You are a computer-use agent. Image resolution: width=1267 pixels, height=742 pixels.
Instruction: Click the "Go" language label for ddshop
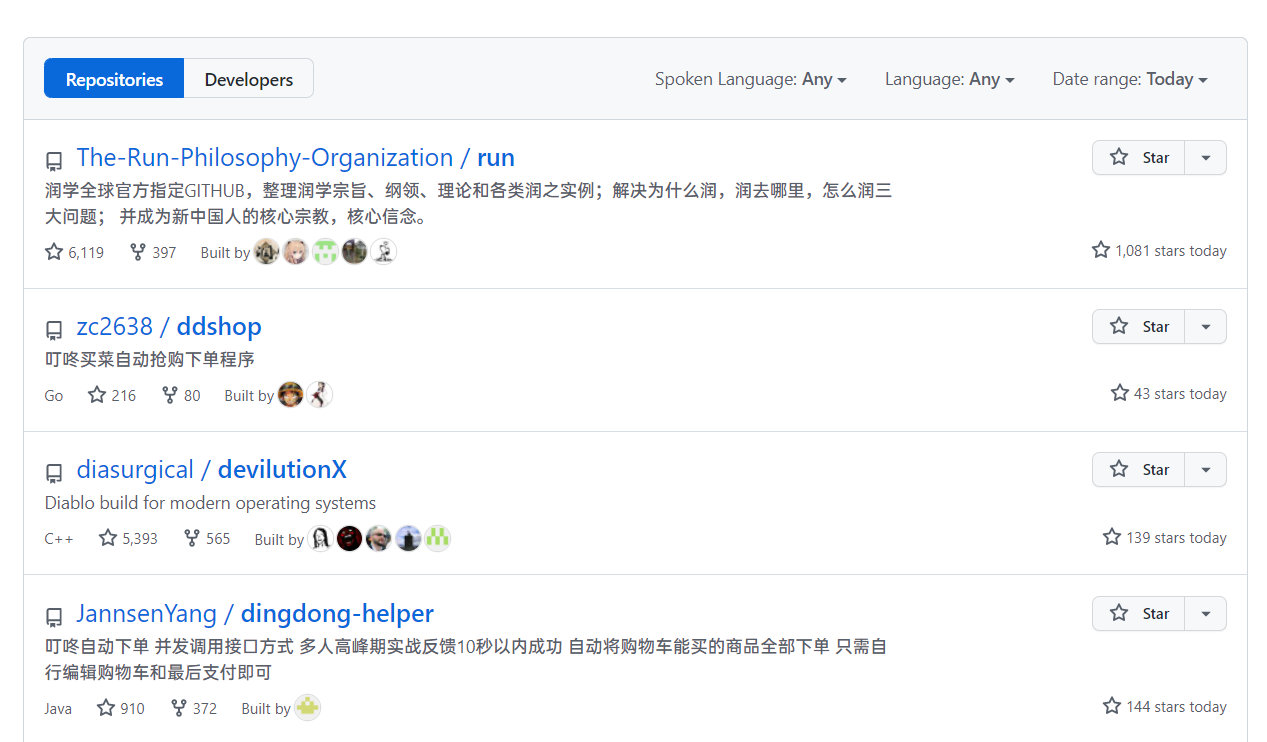tap(54, 396)
